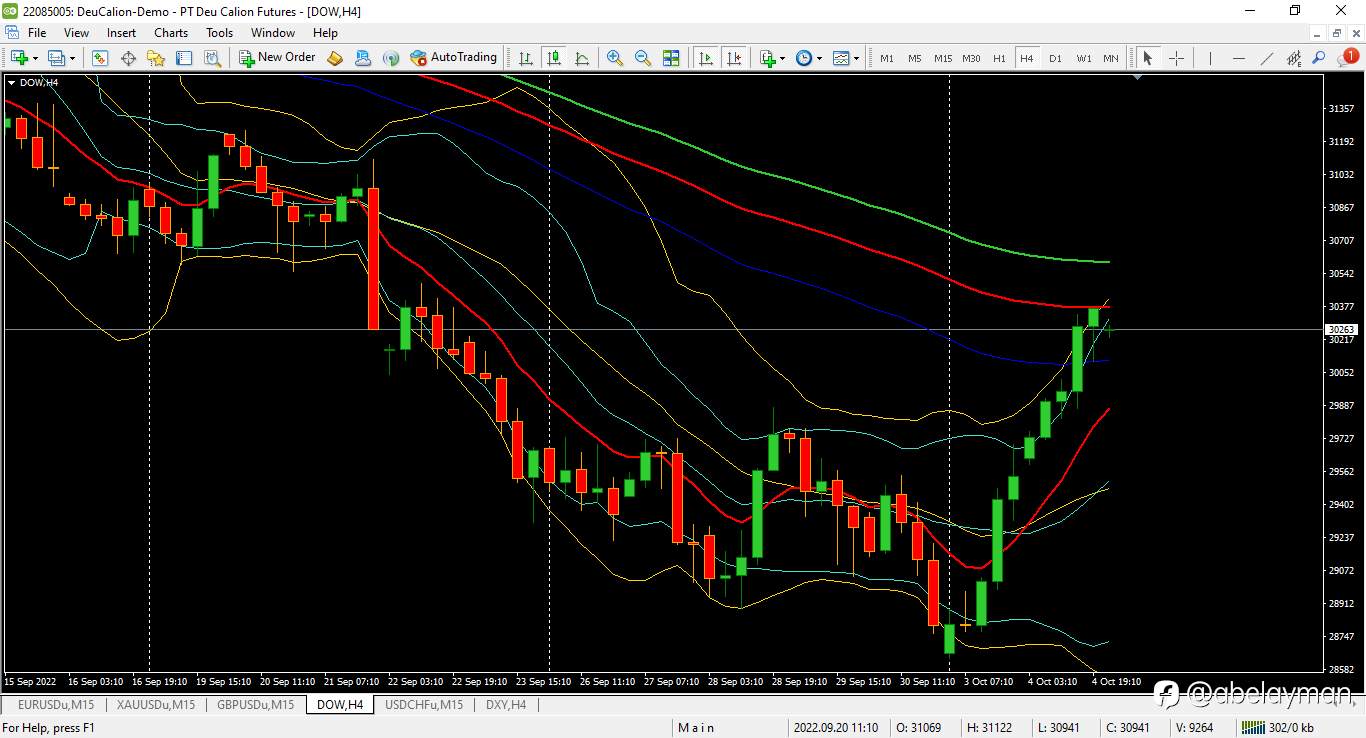
Task: Open the Indicators list icon
Action: (768, 58)
